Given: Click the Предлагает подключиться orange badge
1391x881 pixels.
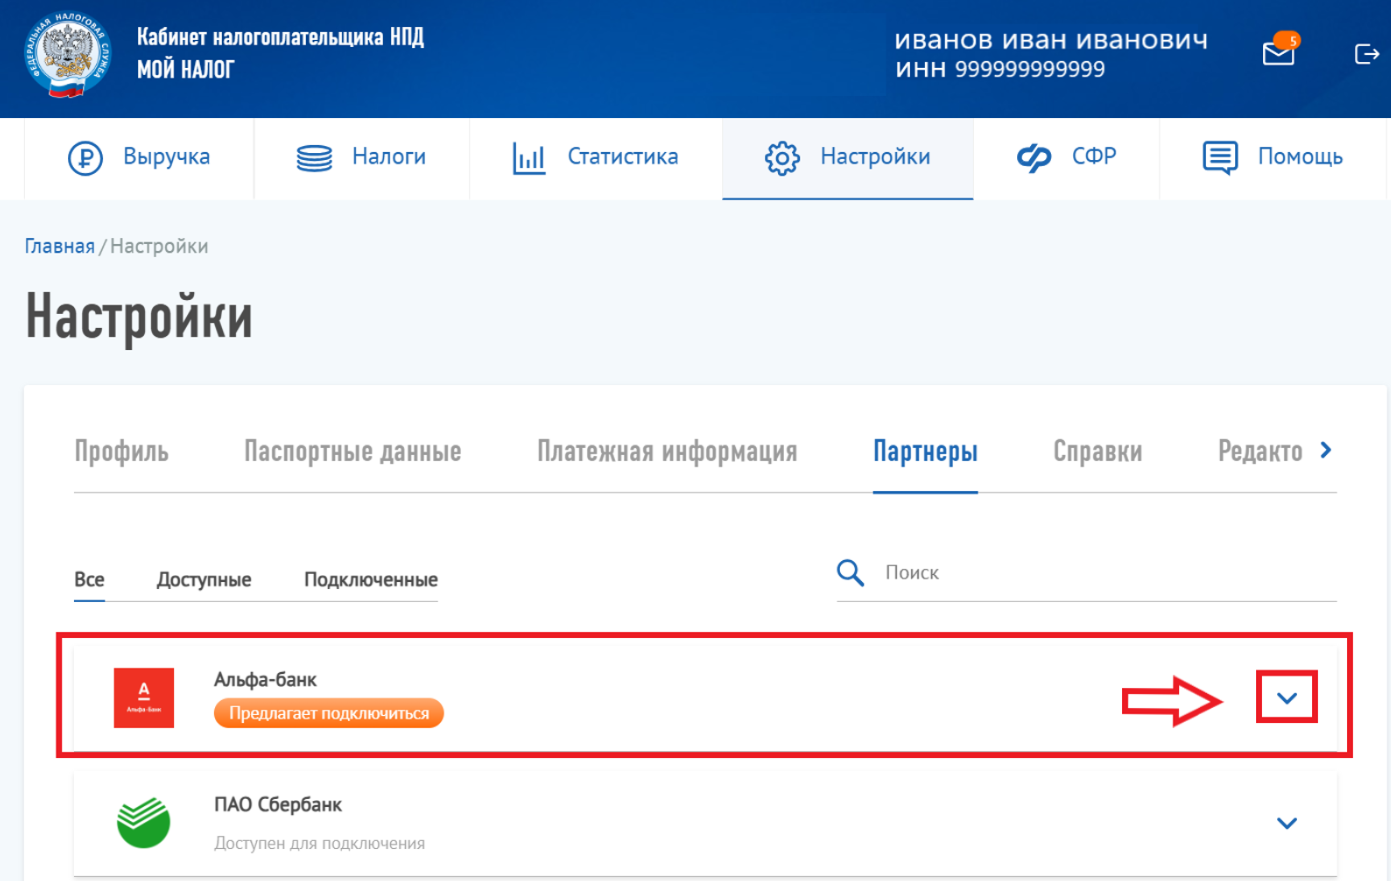Looking at the screenshot, I should tap(329, 713).
